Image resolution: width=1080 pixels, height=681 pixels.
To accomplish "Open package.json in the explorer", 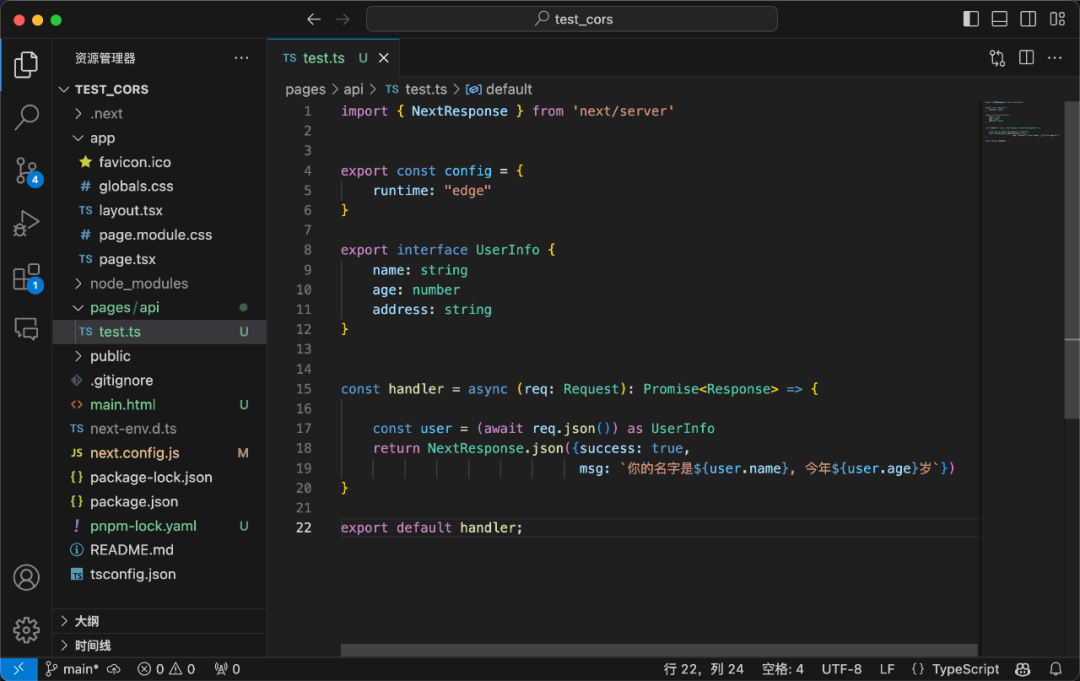I will pyautogui.click(x=134, y=501).
